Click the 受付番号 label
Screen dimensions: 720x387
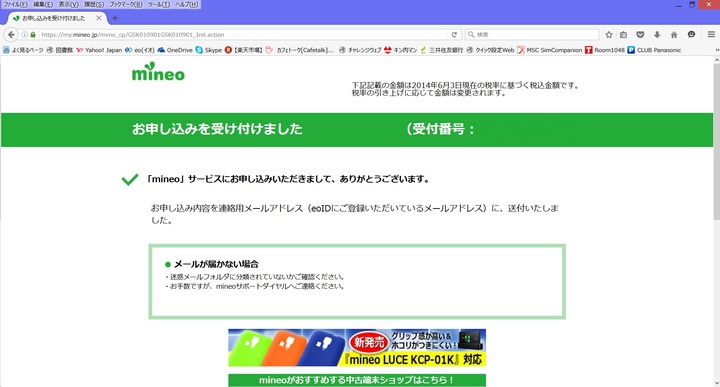440,129
